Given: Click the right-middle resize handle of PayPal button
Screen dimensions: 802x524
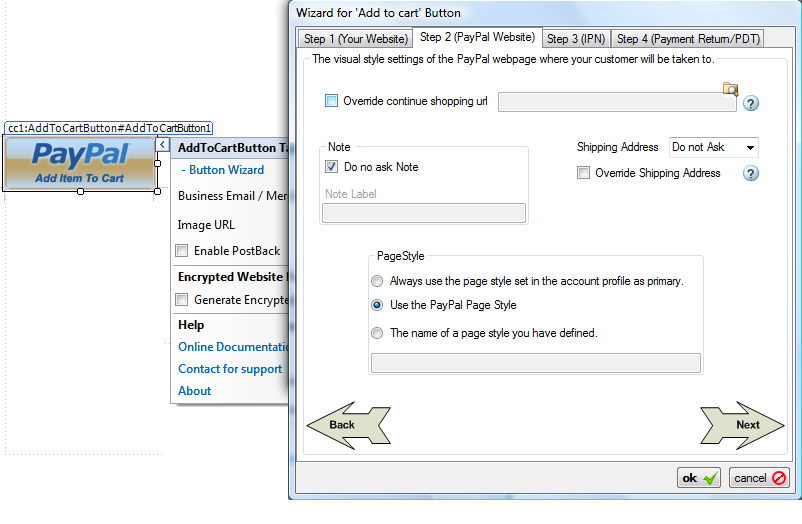Looking at the screenshot, I should click(158, 164).
